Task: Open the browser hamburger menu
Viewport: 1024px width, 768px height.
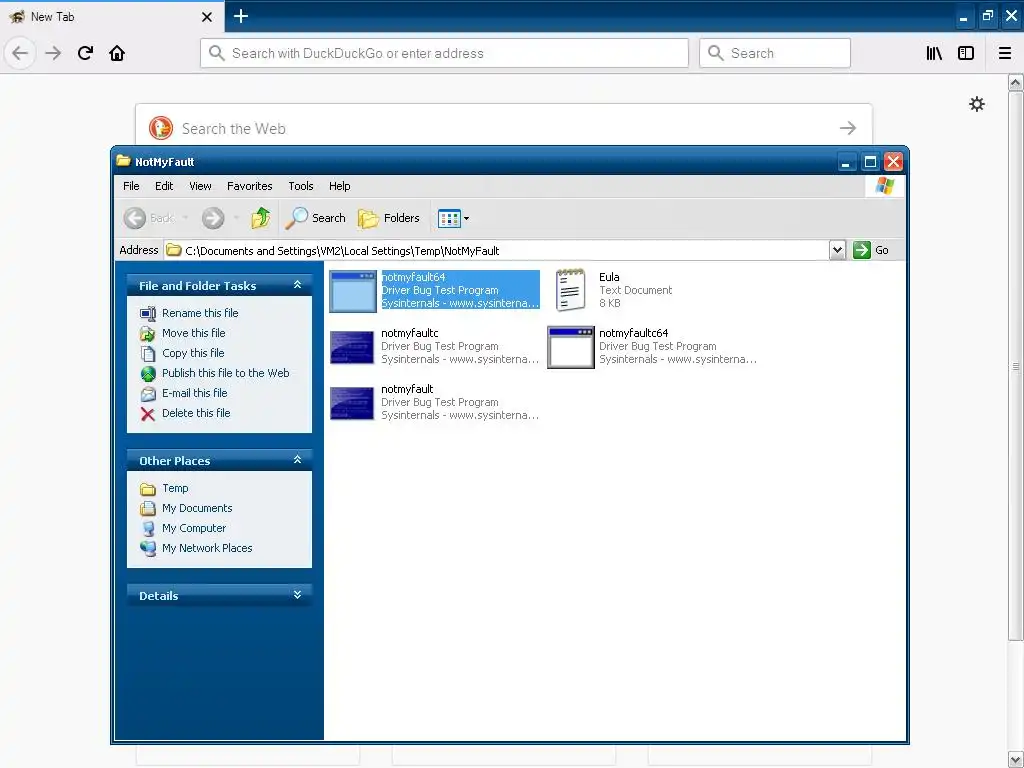Action: point(1005,53)
